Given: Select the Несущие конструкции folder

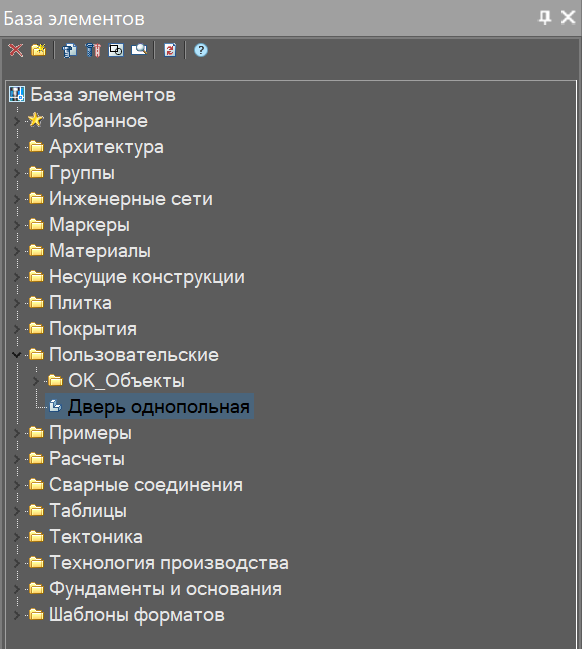Looking at the screenshot, I should pos(147,277).
